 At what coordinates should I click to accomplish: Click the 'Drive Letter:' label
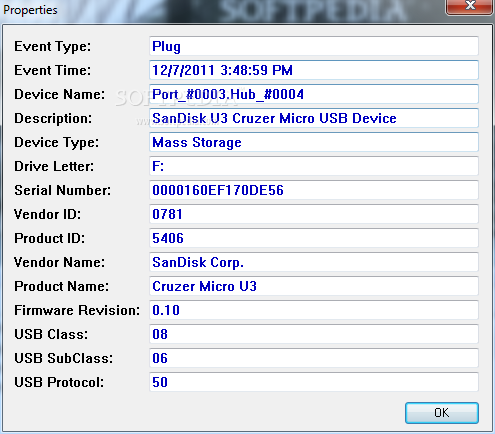[x=54, y=166]
